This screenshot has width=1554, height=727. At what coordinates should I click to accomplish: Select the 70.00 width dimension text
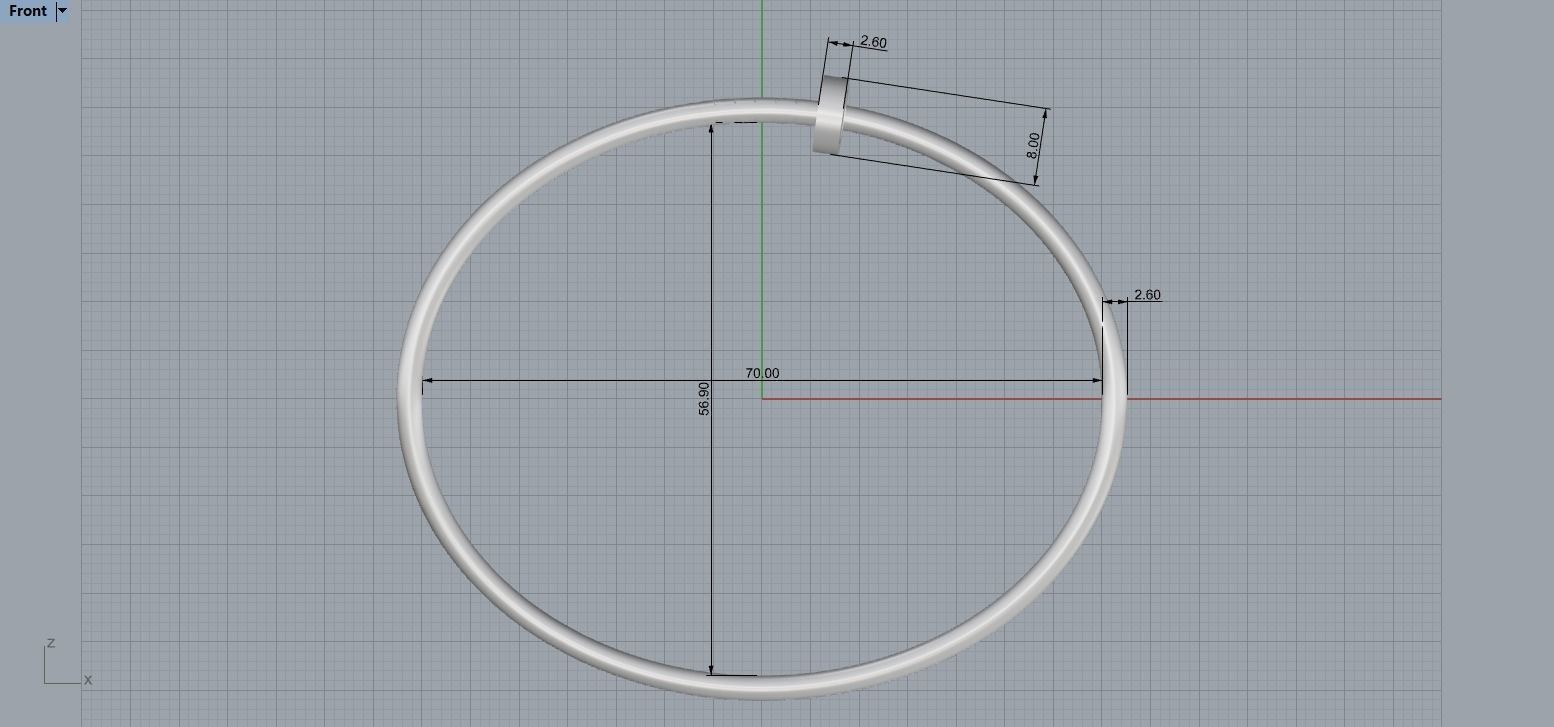click(762, 373)
